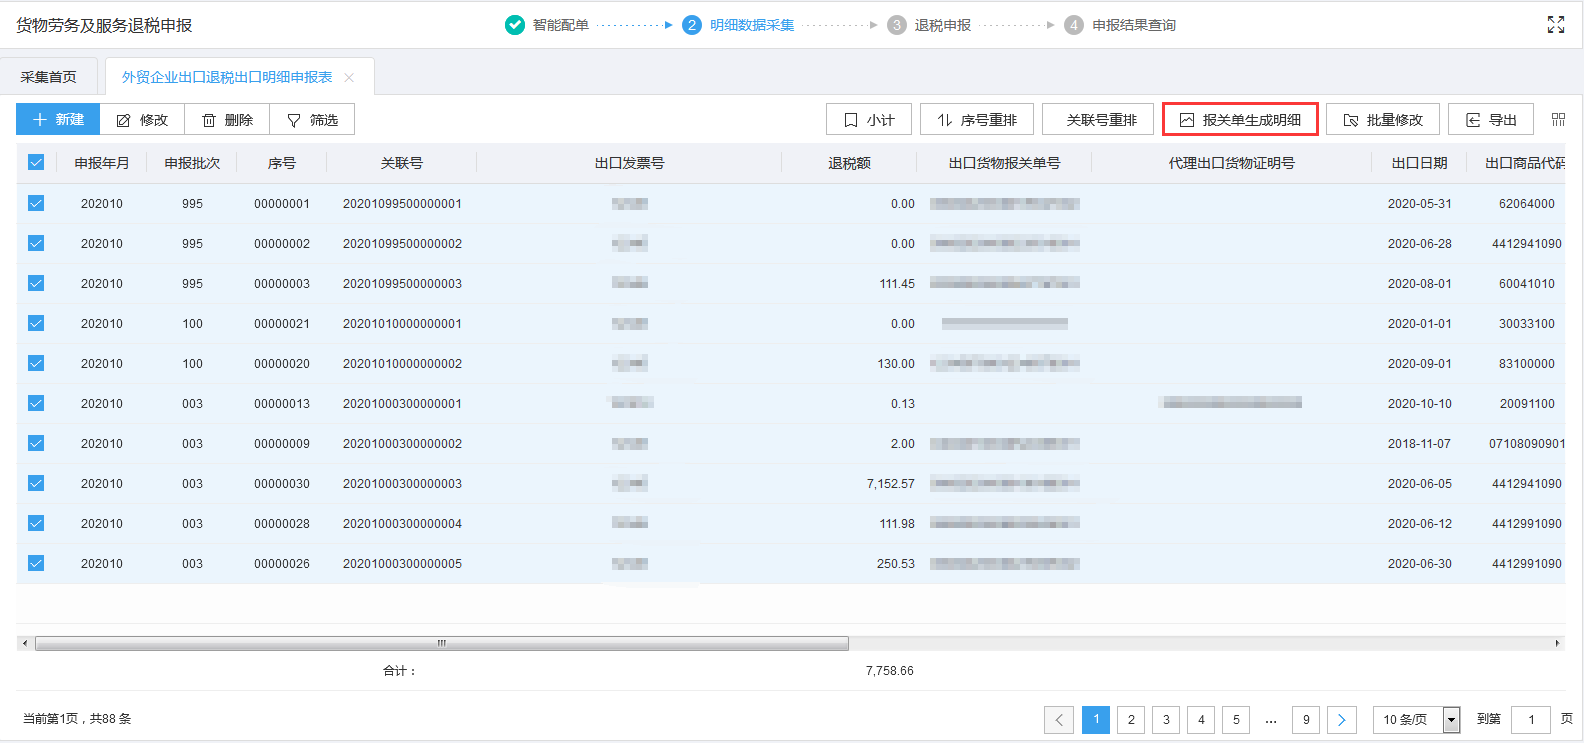Uncheck the row with 序号 00000030
Image resolution: width=1584 pixels, height=743 pixels.
(x=36, y=483)
